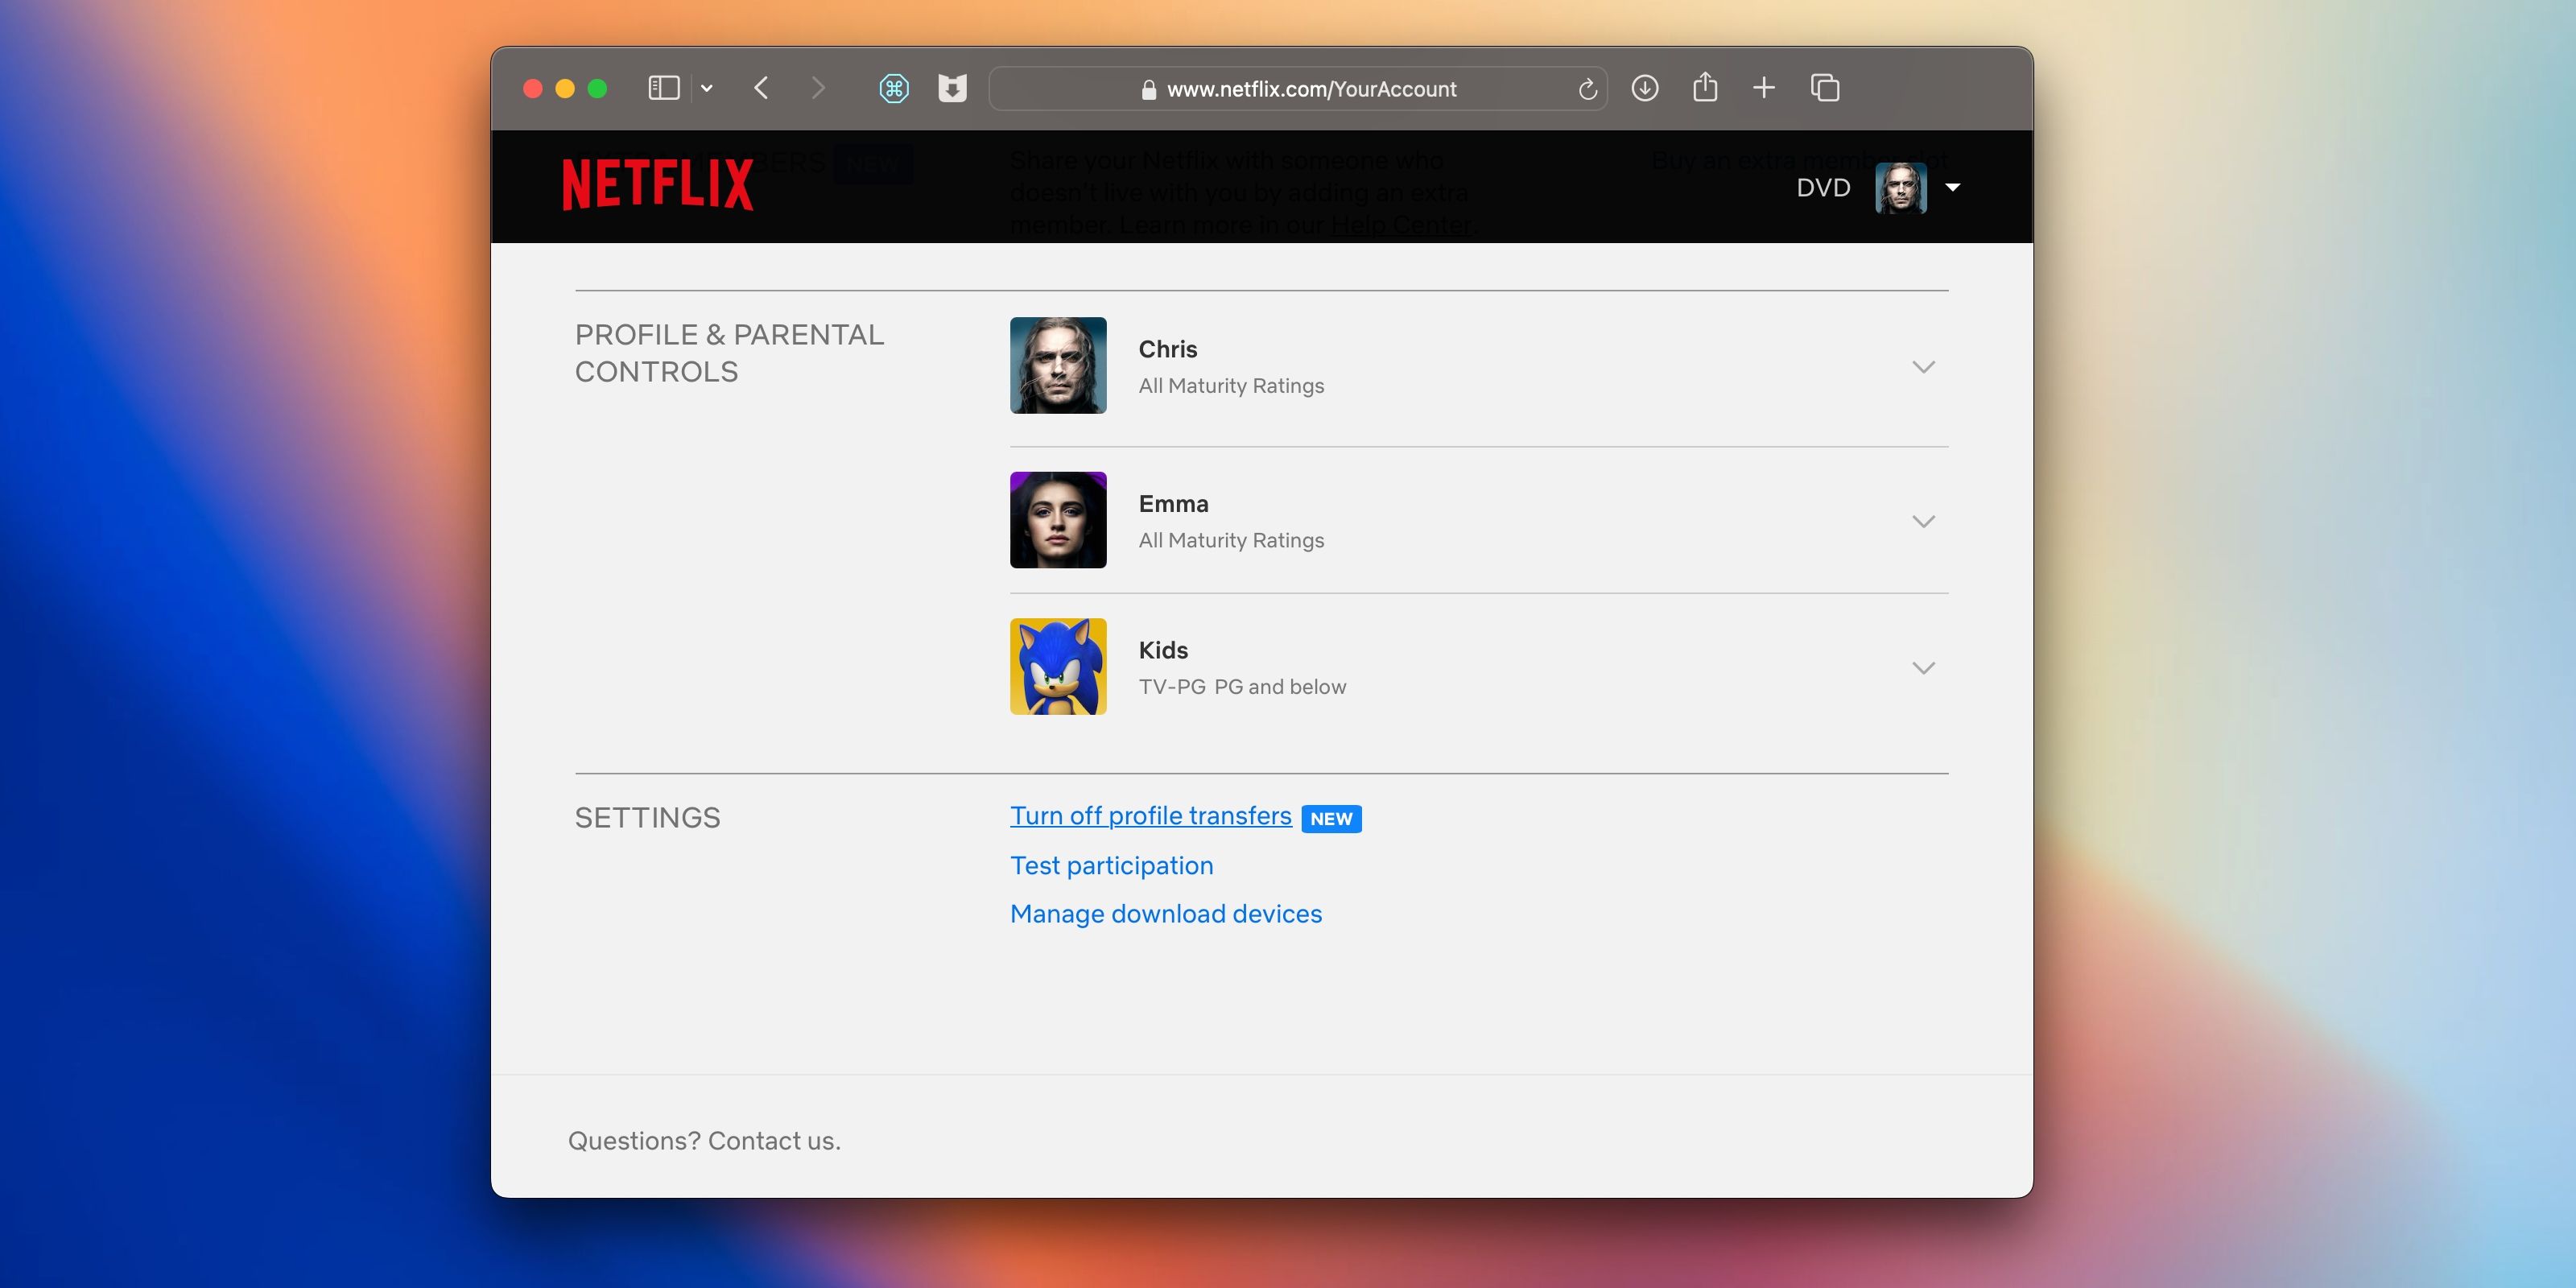The height and width of the screenshot is (1288, 2576).
Task: Go to the DVD section
Action: point(1823,187)
